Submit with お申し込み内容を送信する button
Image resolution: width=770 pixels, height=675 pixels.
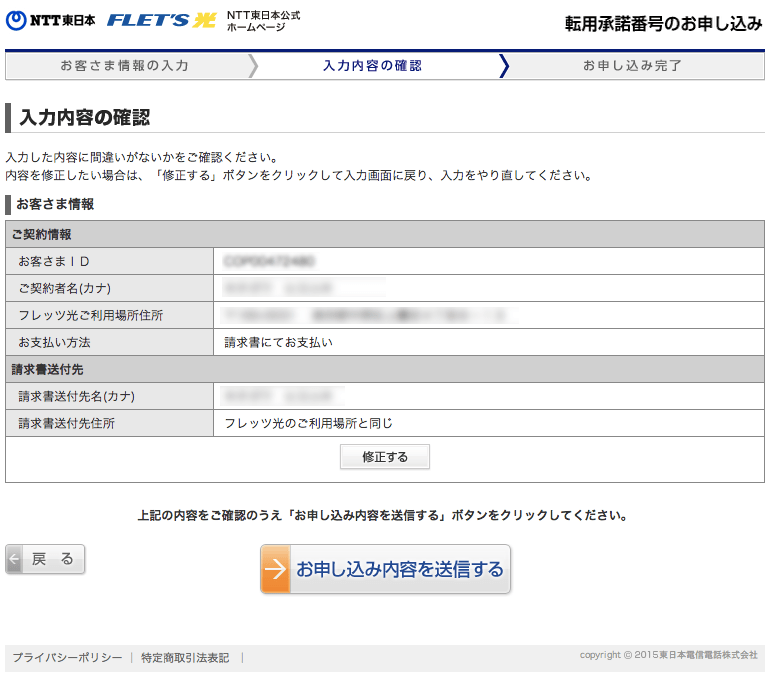pos(385,569)
